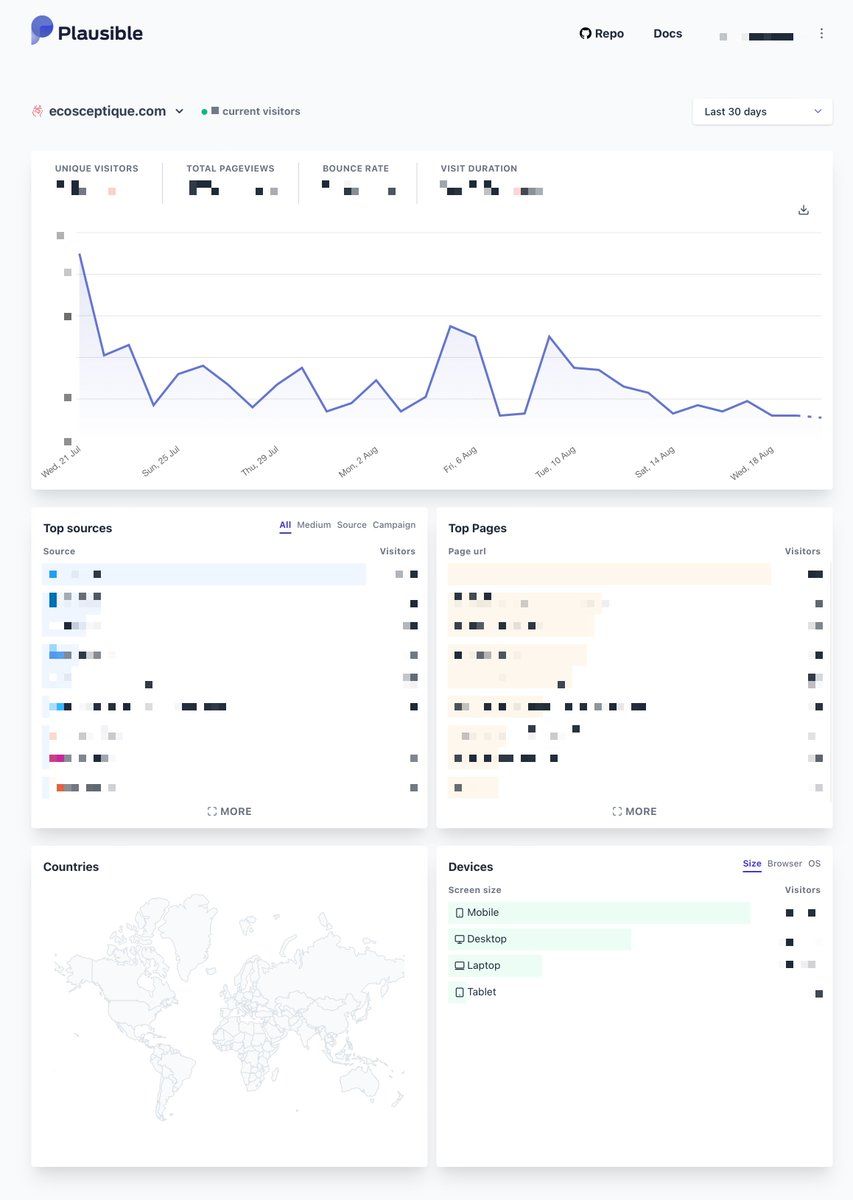Click the "Source" column header under Top sources
Viewport: 853px width, 1200px height.
[x=59, y=551]
